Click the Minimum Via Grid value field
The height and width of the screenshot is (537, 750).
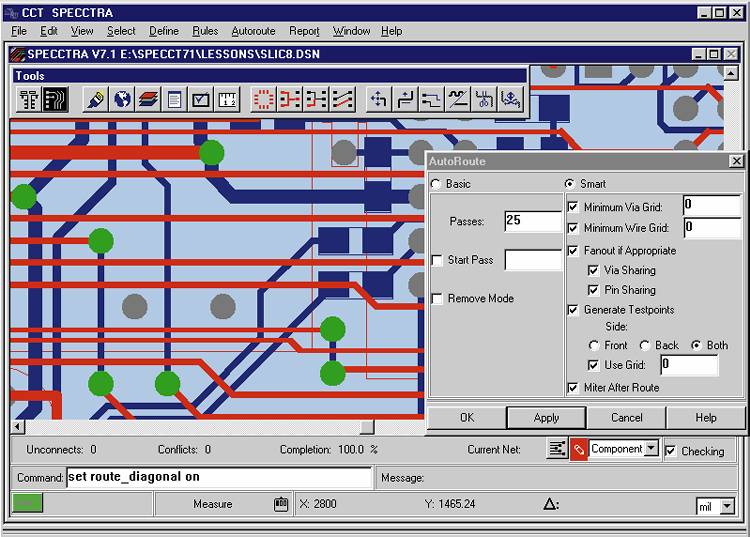click(712, 205)
